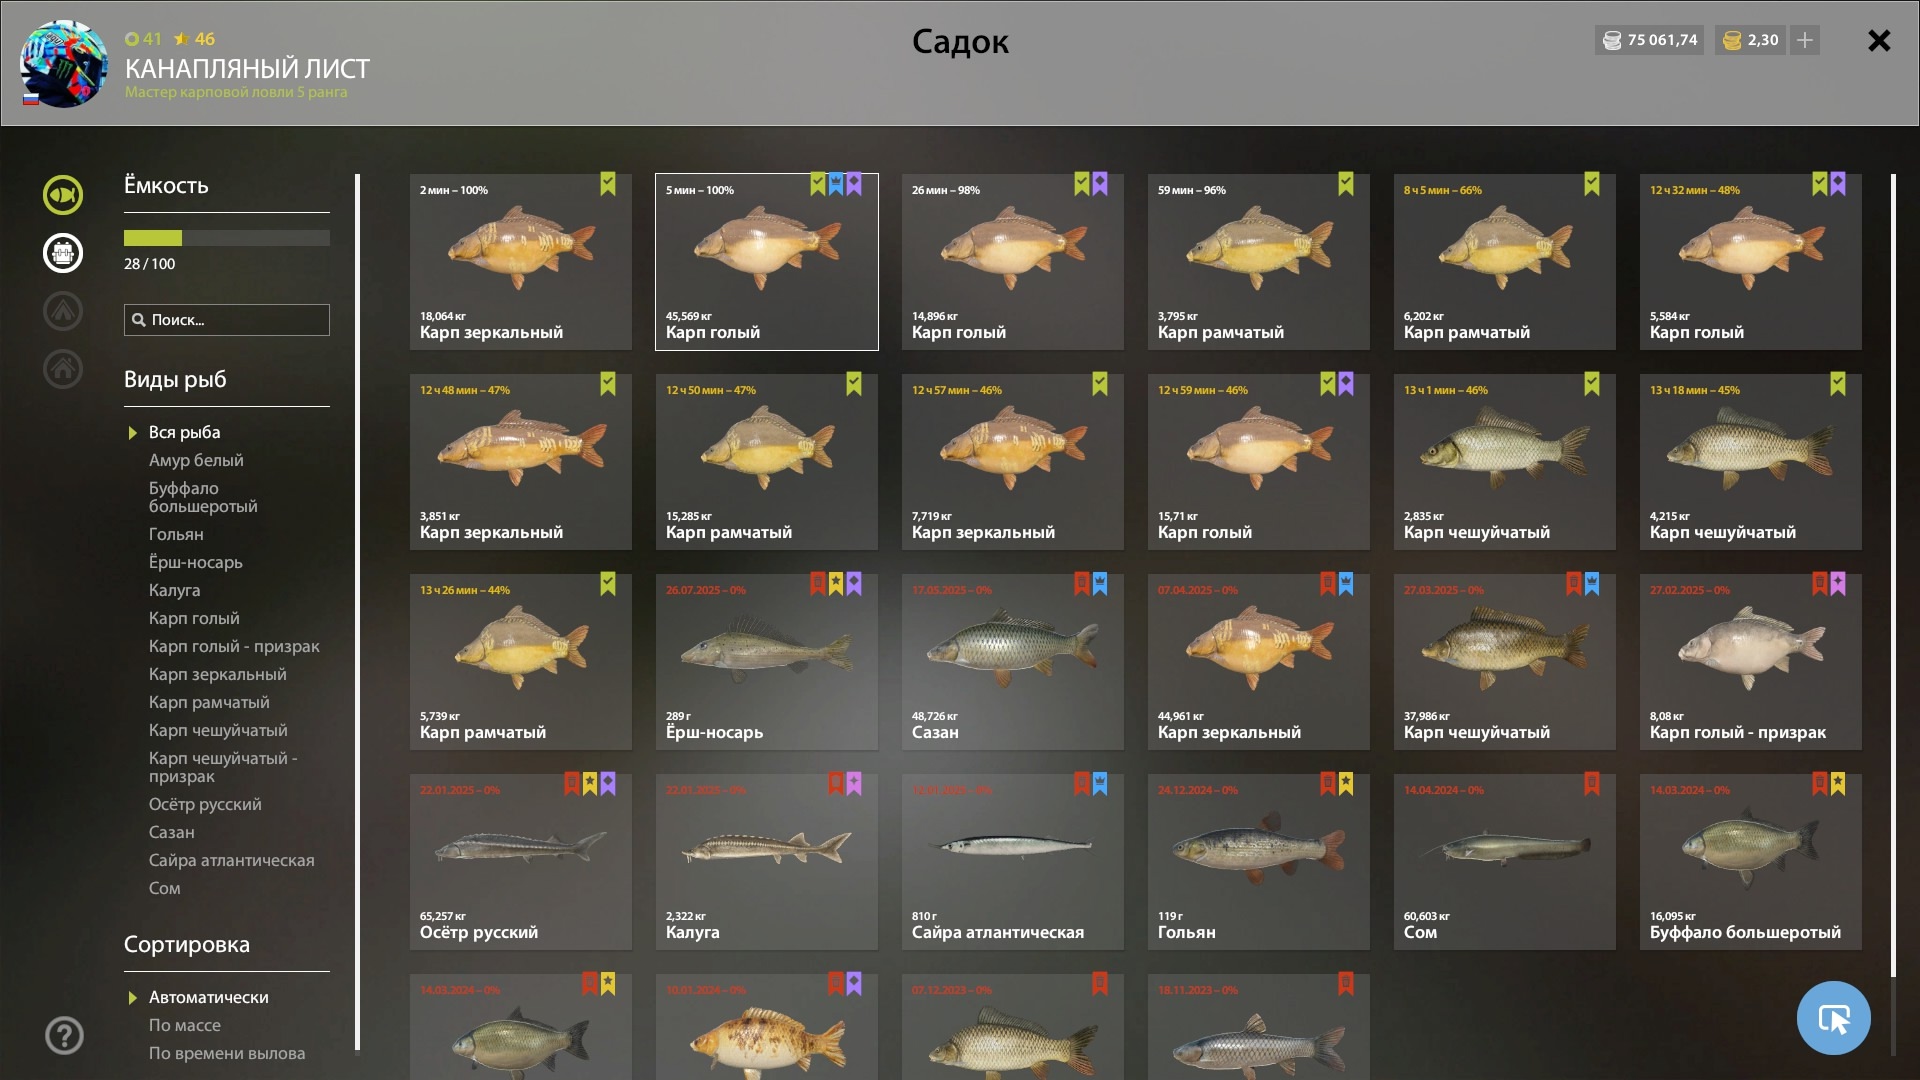Screen dimensions: 1920x1080
Task: Filter by Осётр русский species
Action: (205, 804)
